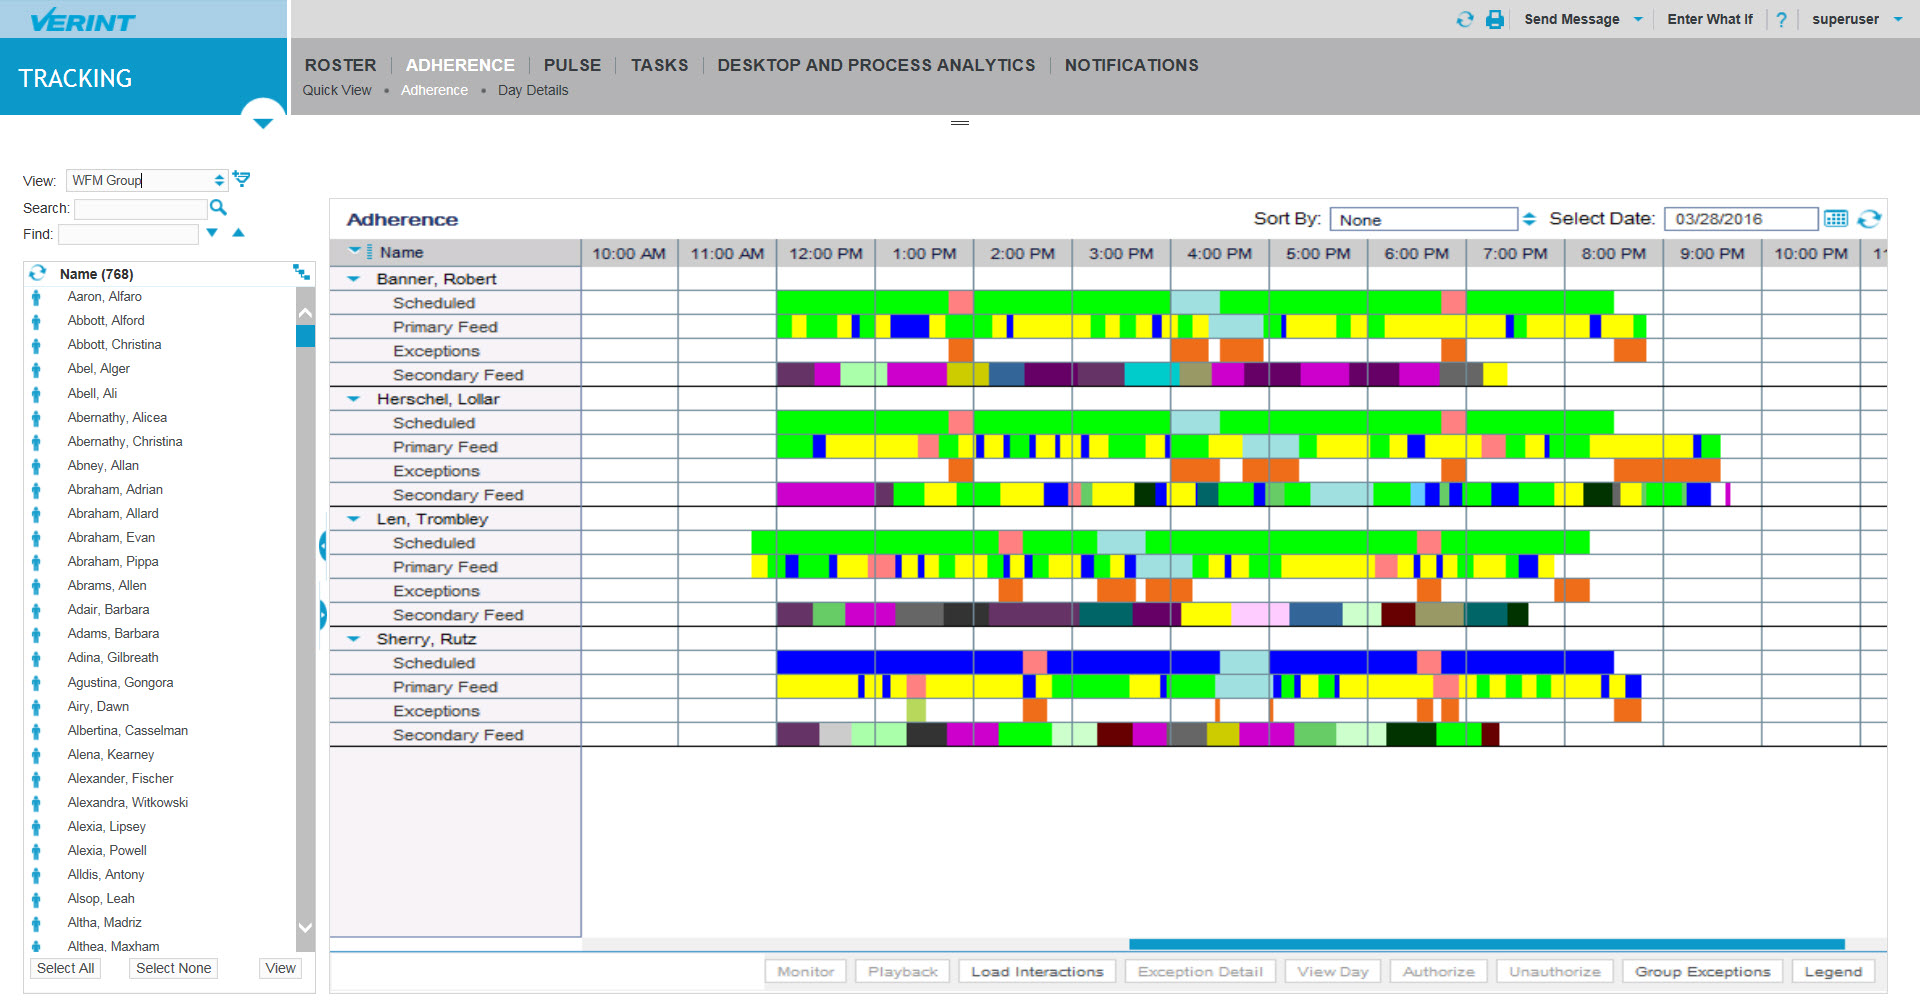Image resolution: width=1920 pixels, height=1005 pixels.
Task: Click the print icon in top bar
Action: click(1495, 19)
